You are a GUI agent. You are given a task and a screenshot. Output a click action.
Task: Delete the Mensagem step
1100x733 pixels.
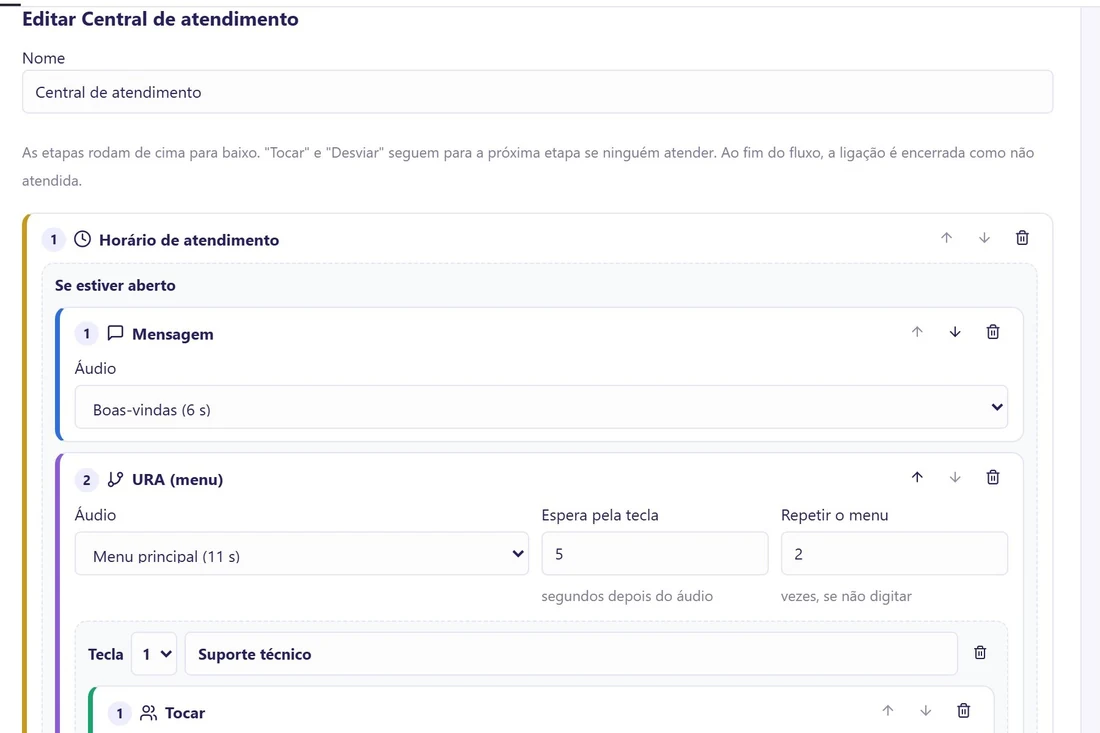[x=993, y=332]
